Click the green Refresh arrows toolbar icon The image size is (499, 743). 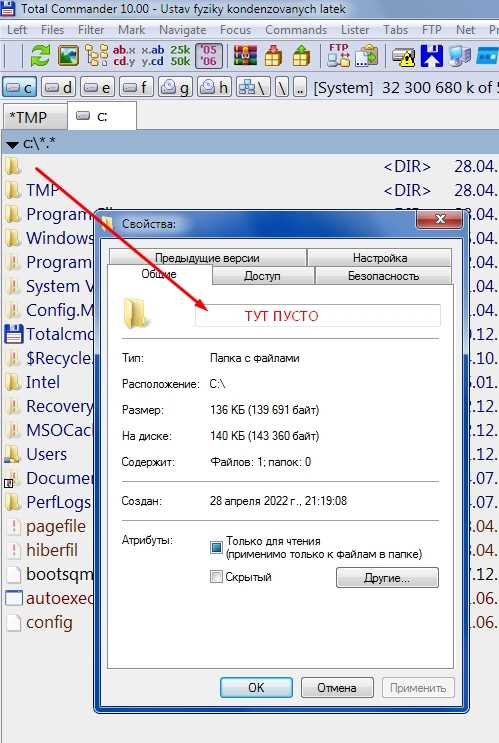tap(40, 55)
